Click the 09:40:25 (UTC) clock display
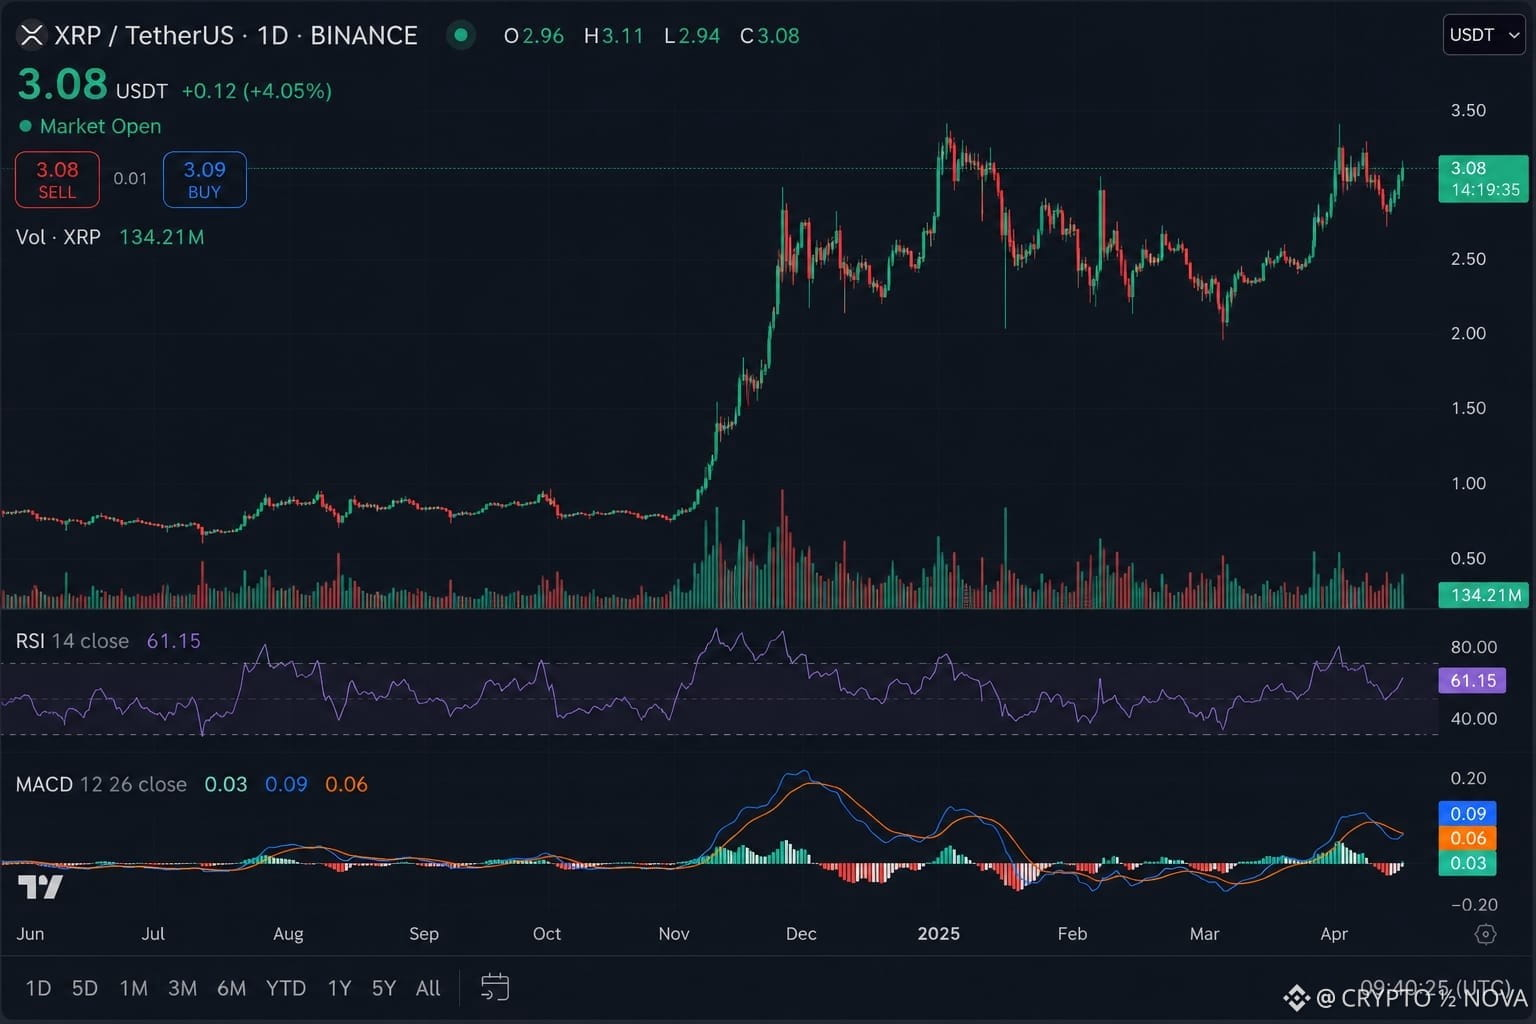 pos(1435,987)
